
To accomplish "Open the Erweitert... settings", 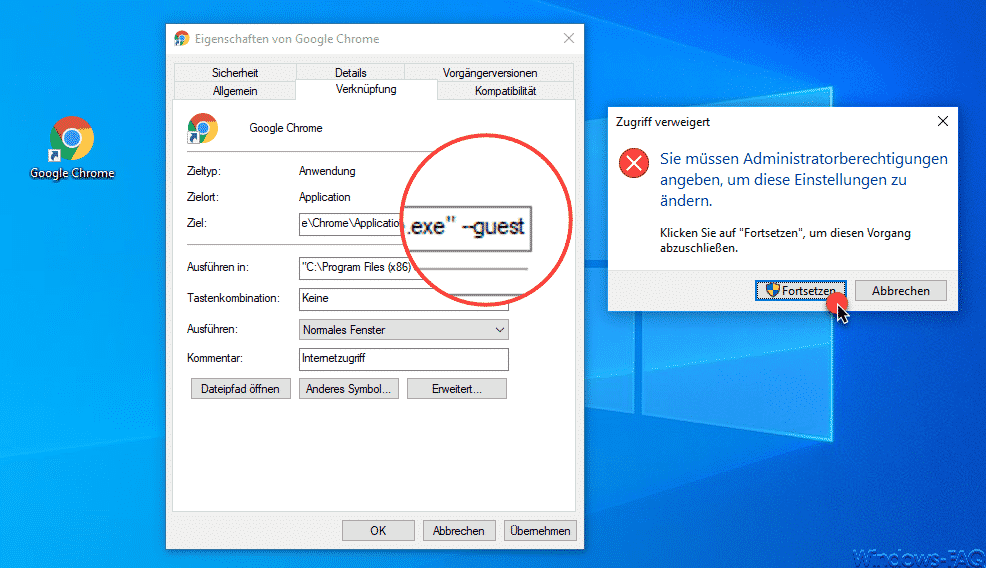I will click(x=457, y=389).
